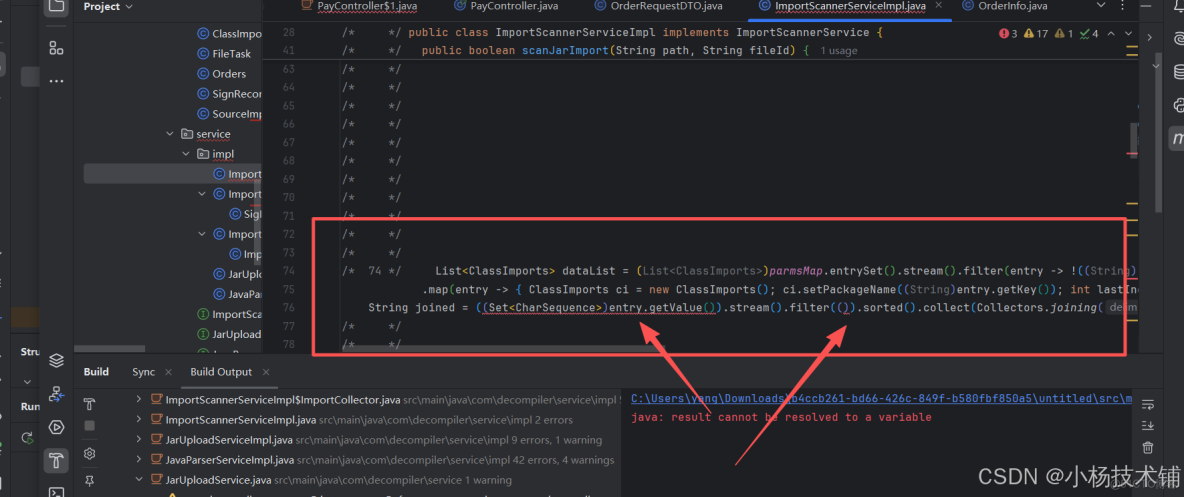The image size is (1184, 497).
Task: Select the Sync tab in Build panel
Action: (143, 372)
